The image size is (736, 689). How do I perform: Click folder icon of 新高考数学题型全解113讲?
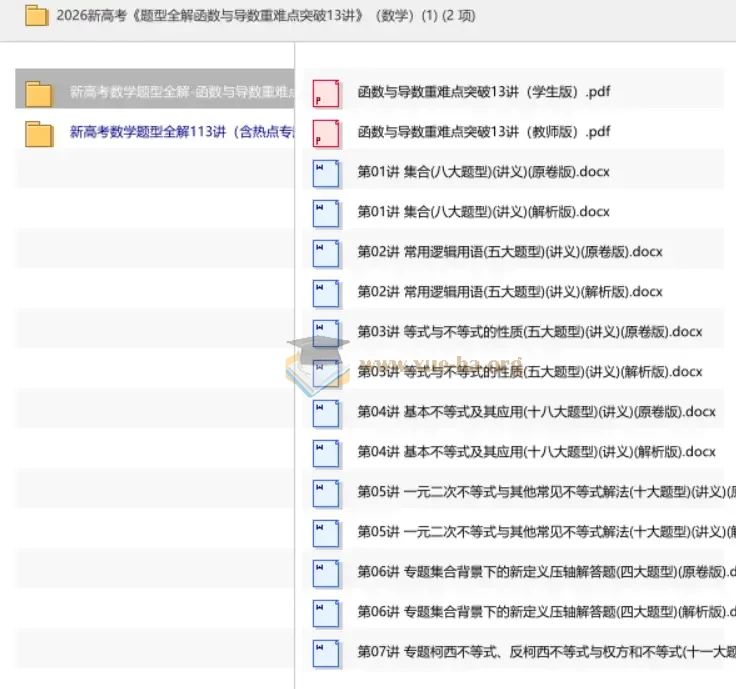[39, 134]
